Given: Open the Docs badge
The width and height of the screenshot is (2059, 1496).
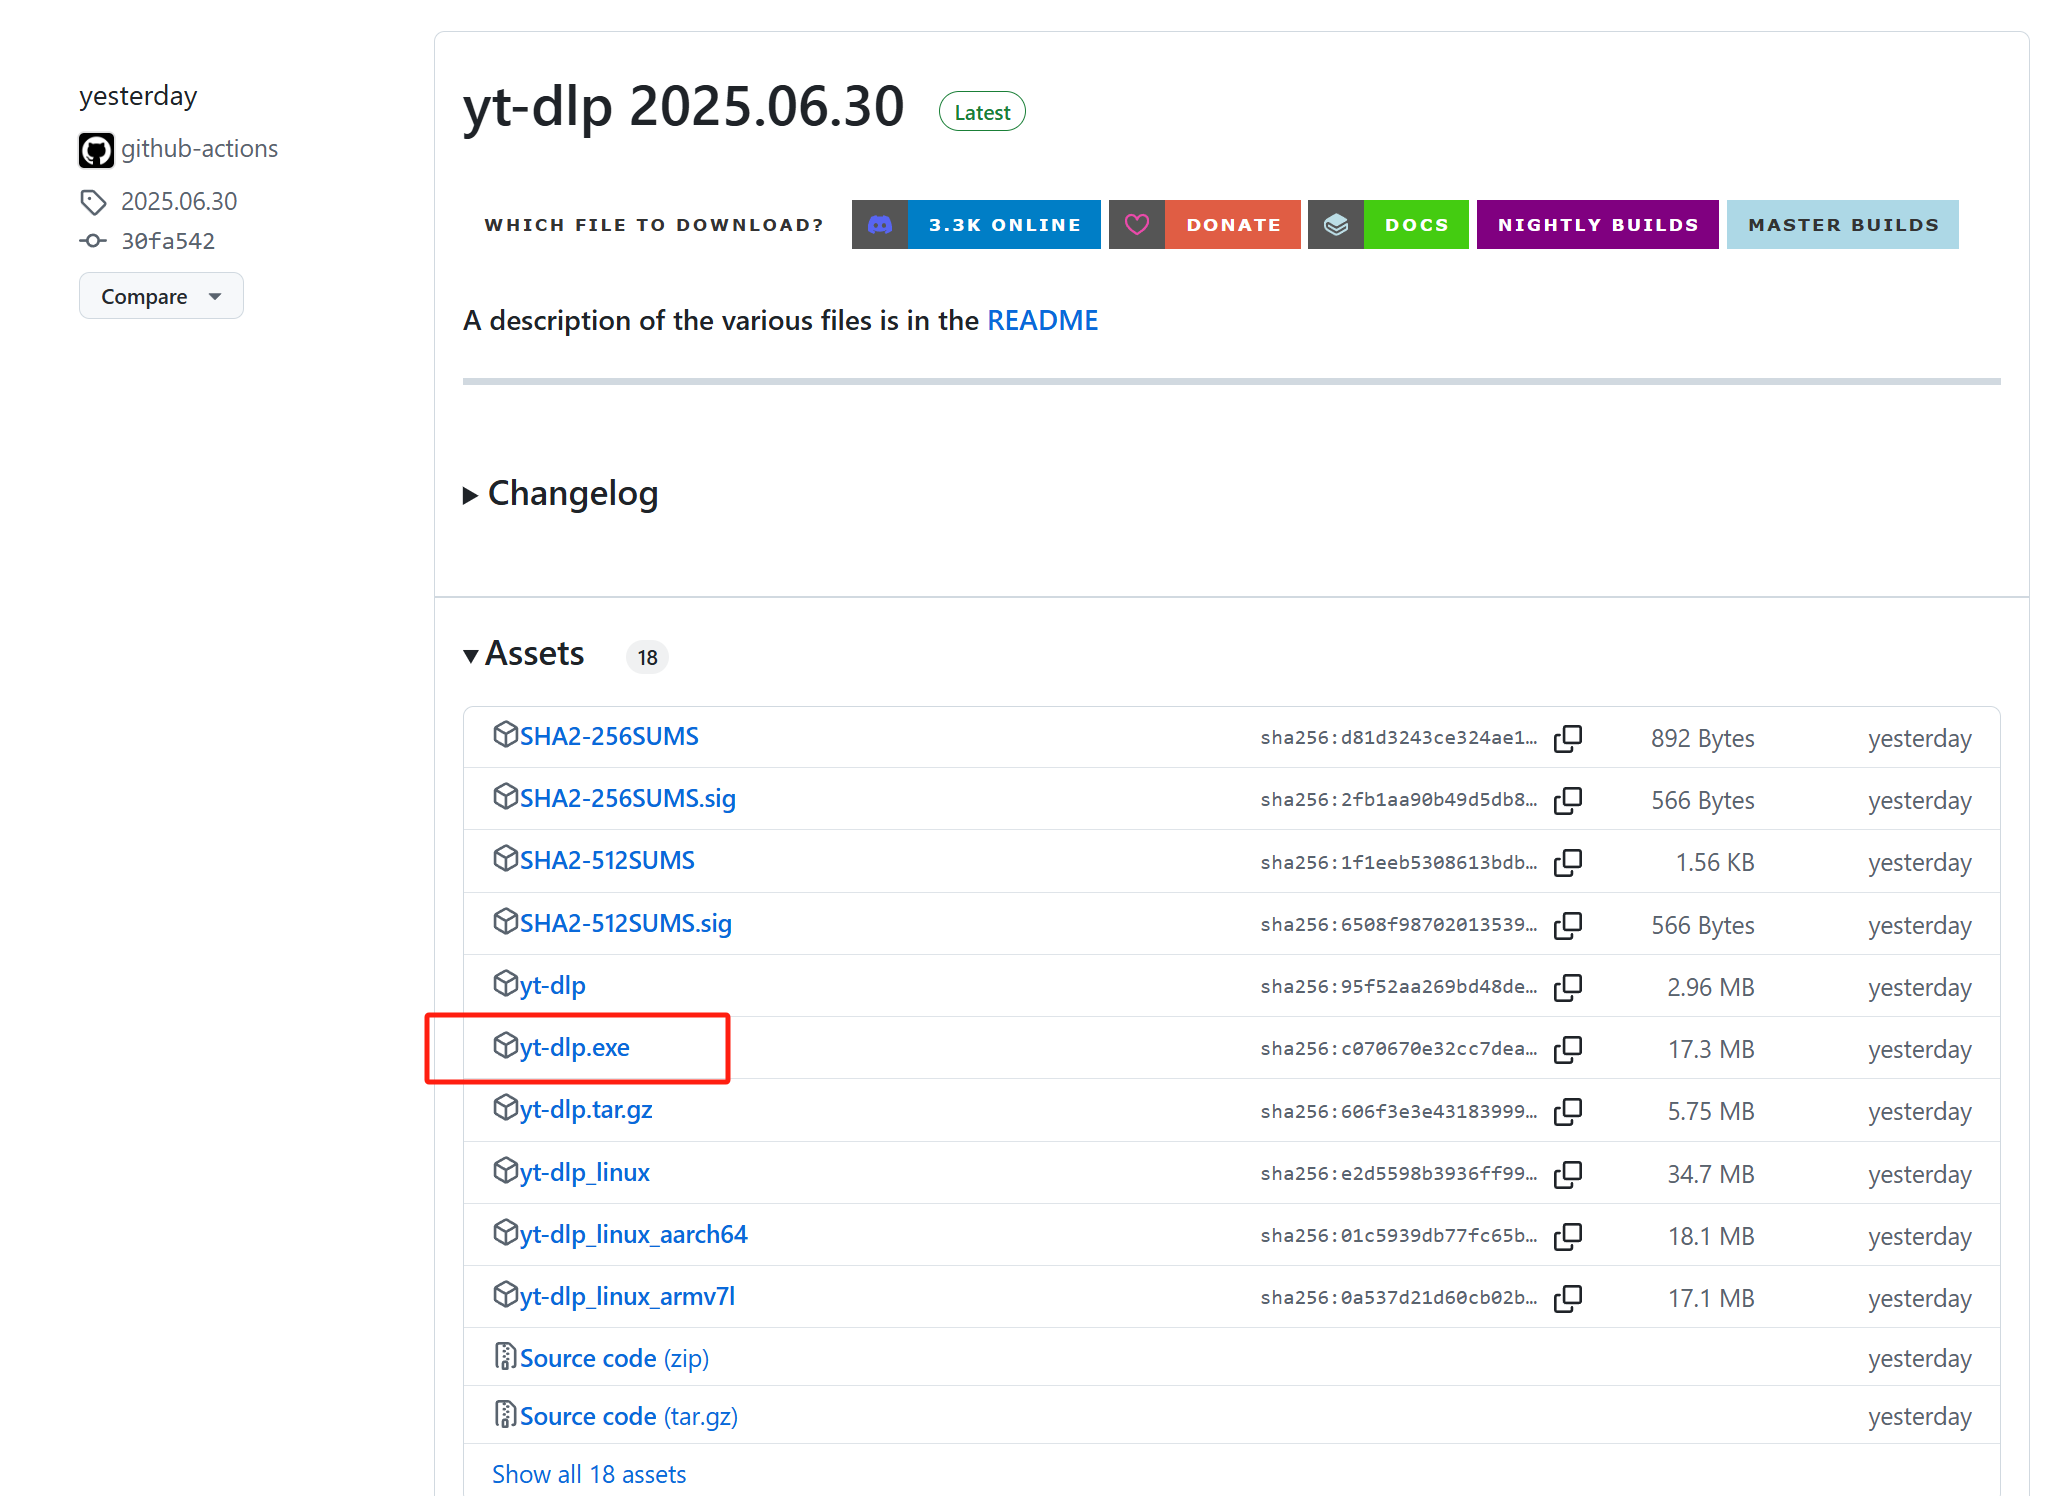Looking at the screenshot, I should click(x=1387, y=225).
